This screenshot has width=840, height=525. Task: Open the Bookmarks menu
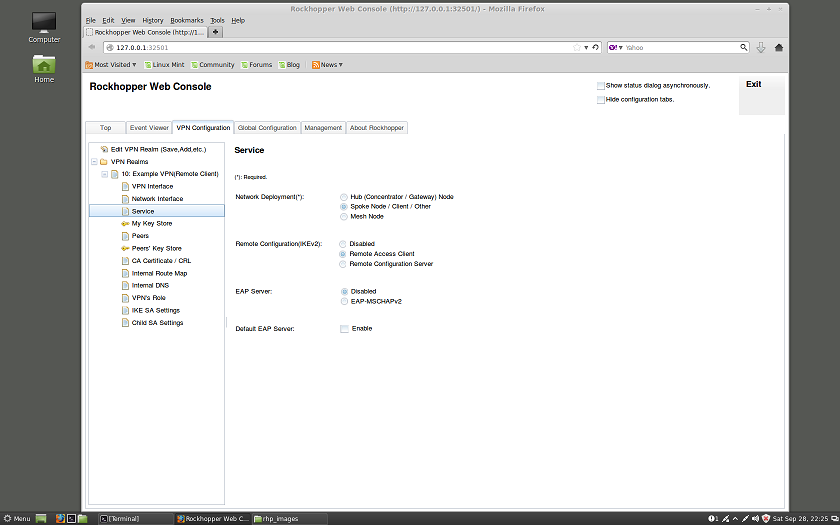186,20
